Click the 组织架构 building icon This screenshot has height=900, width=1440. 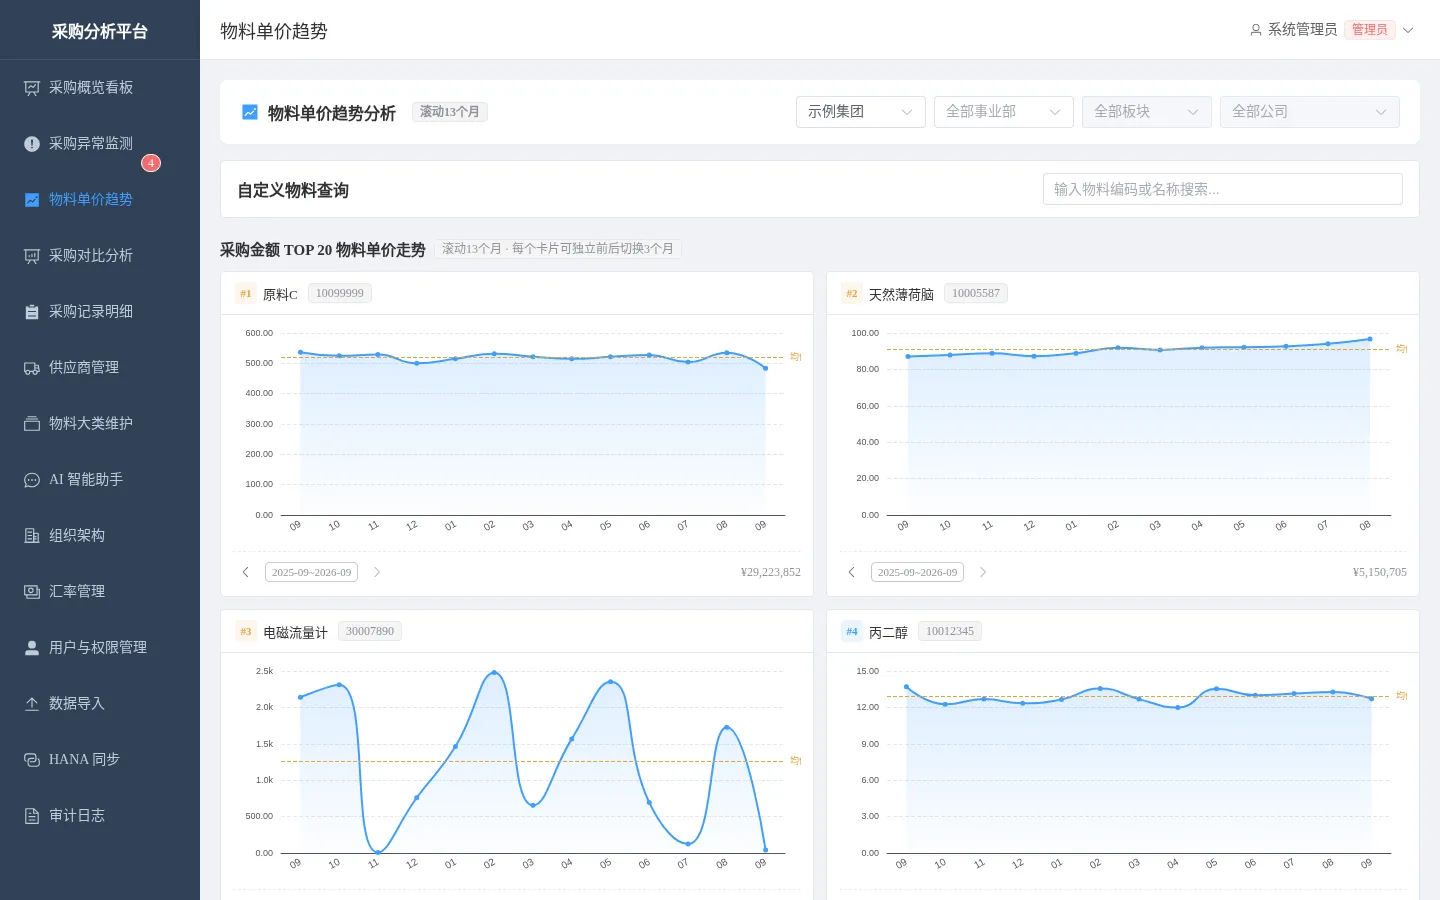point(32,536)
